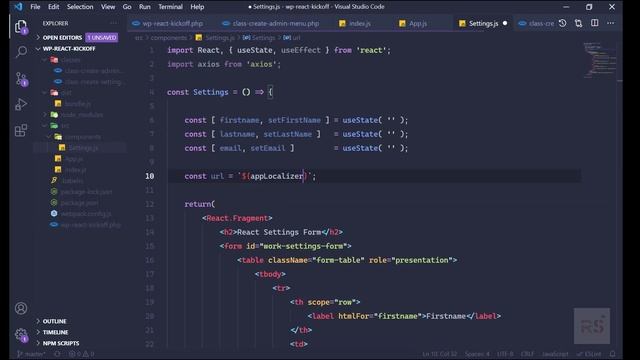Open the File menu
640x360 pixels.
pos(35,7)
